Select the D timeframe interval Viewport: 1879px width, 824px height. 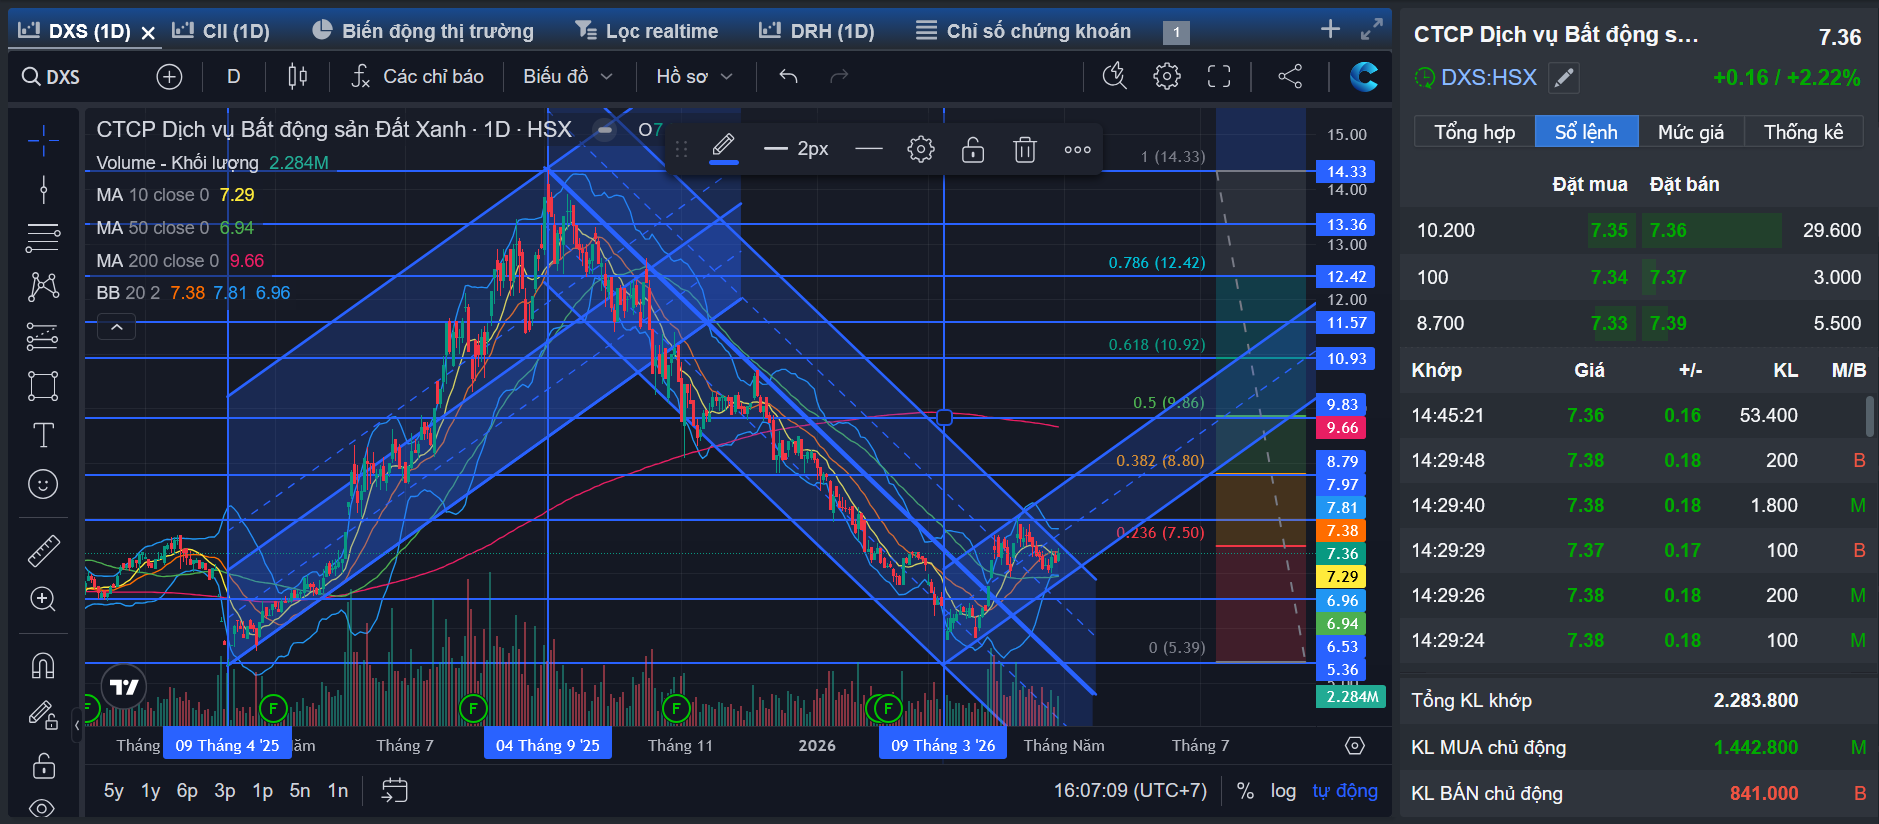(233, 77)
